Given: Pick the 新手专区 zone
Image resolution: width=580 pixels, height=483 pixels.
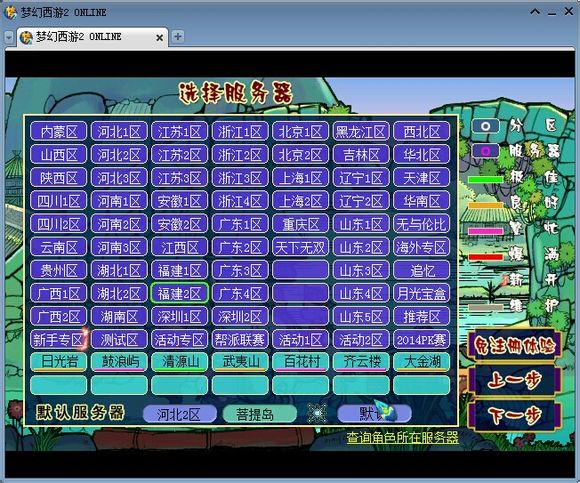Looking at the screenshot, I should (x=58, y=340).
